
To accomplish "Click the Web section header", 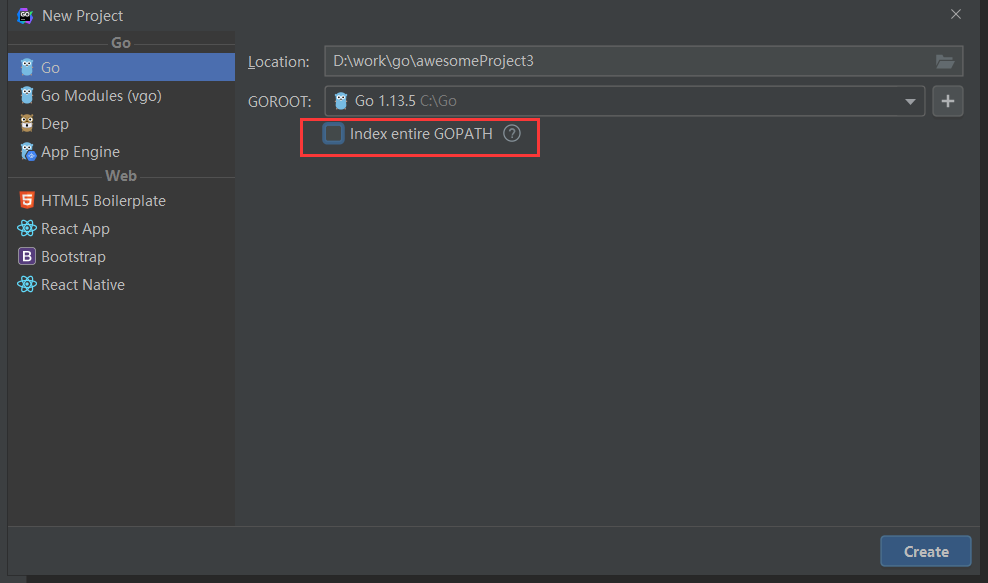I will (x=121, y=175).
